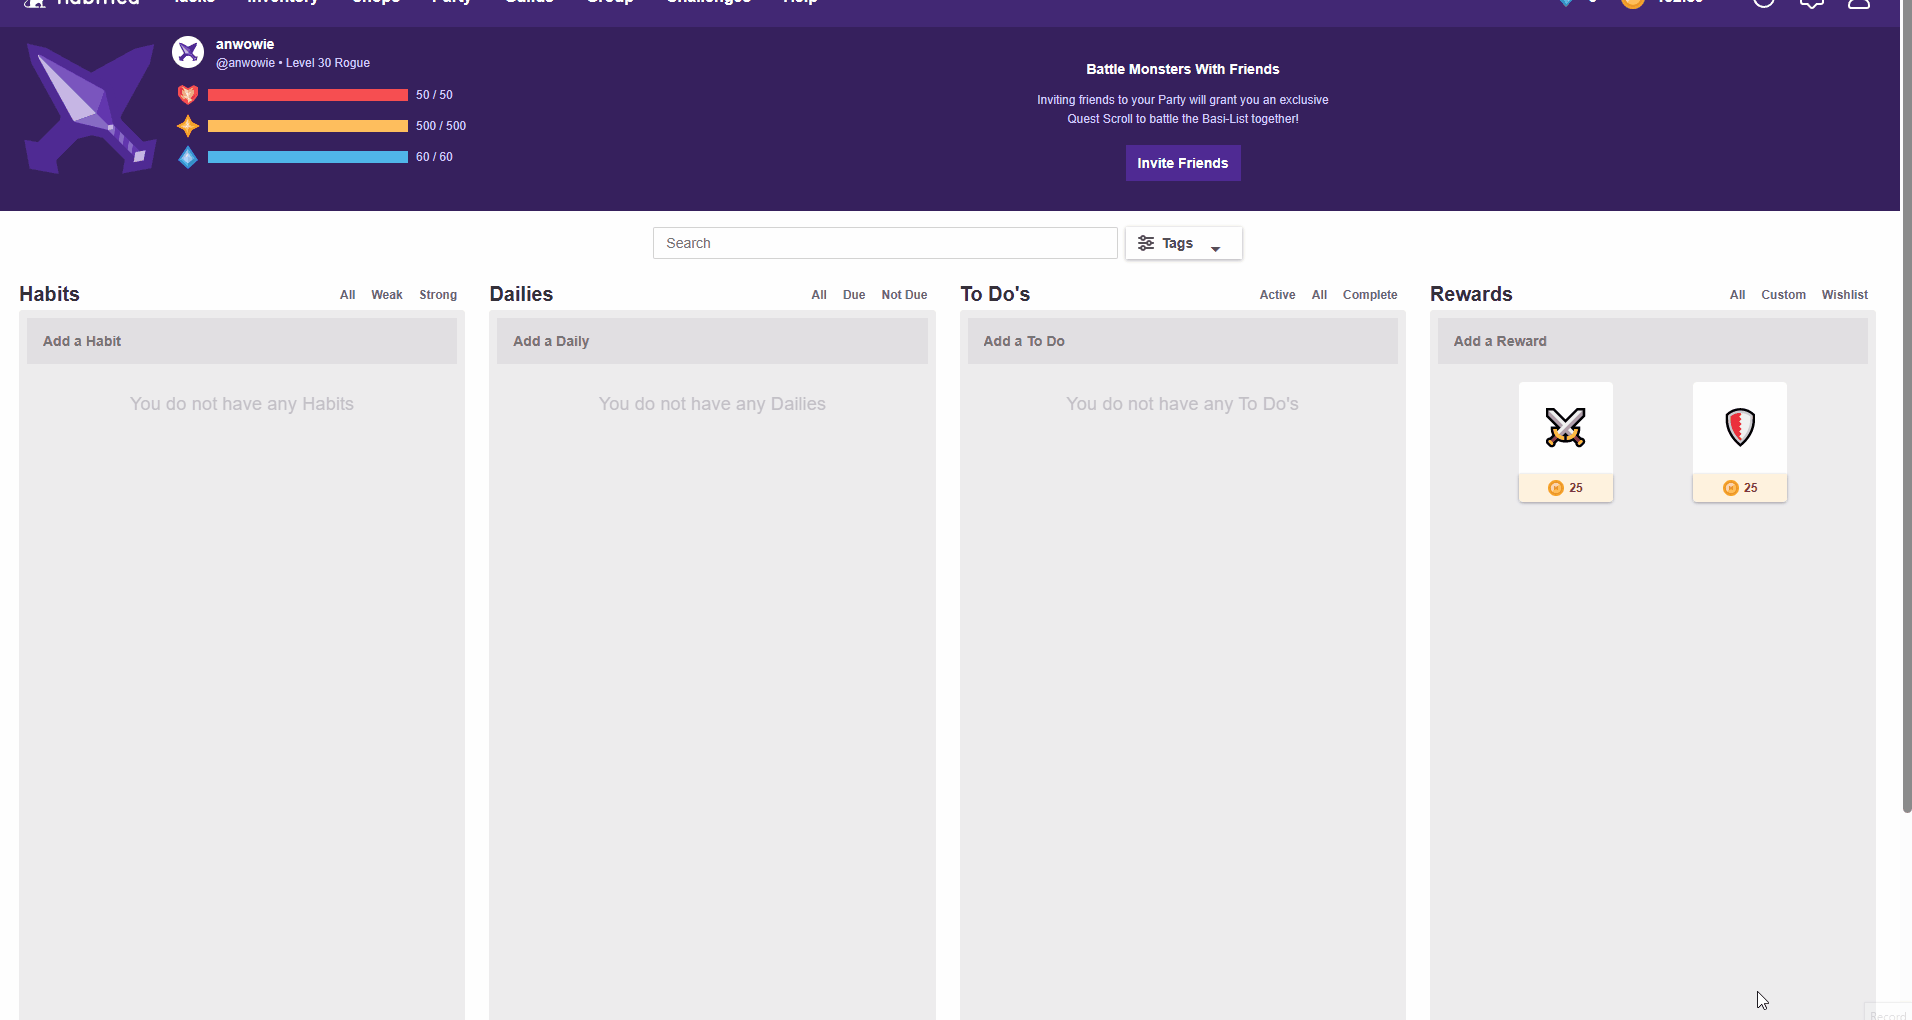Viewport: 1912px width, 1020px height.
Task: Expand the Tags dropdown arrow
Action: [1216, 248]
